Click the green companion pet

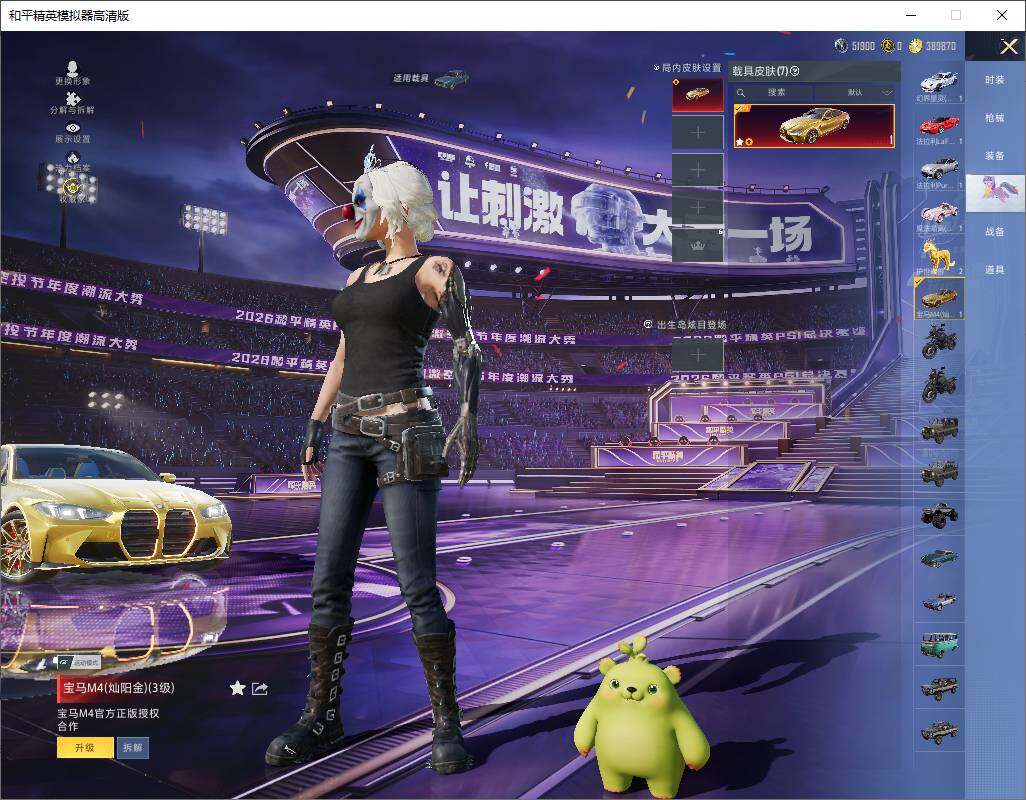point(640,718)
